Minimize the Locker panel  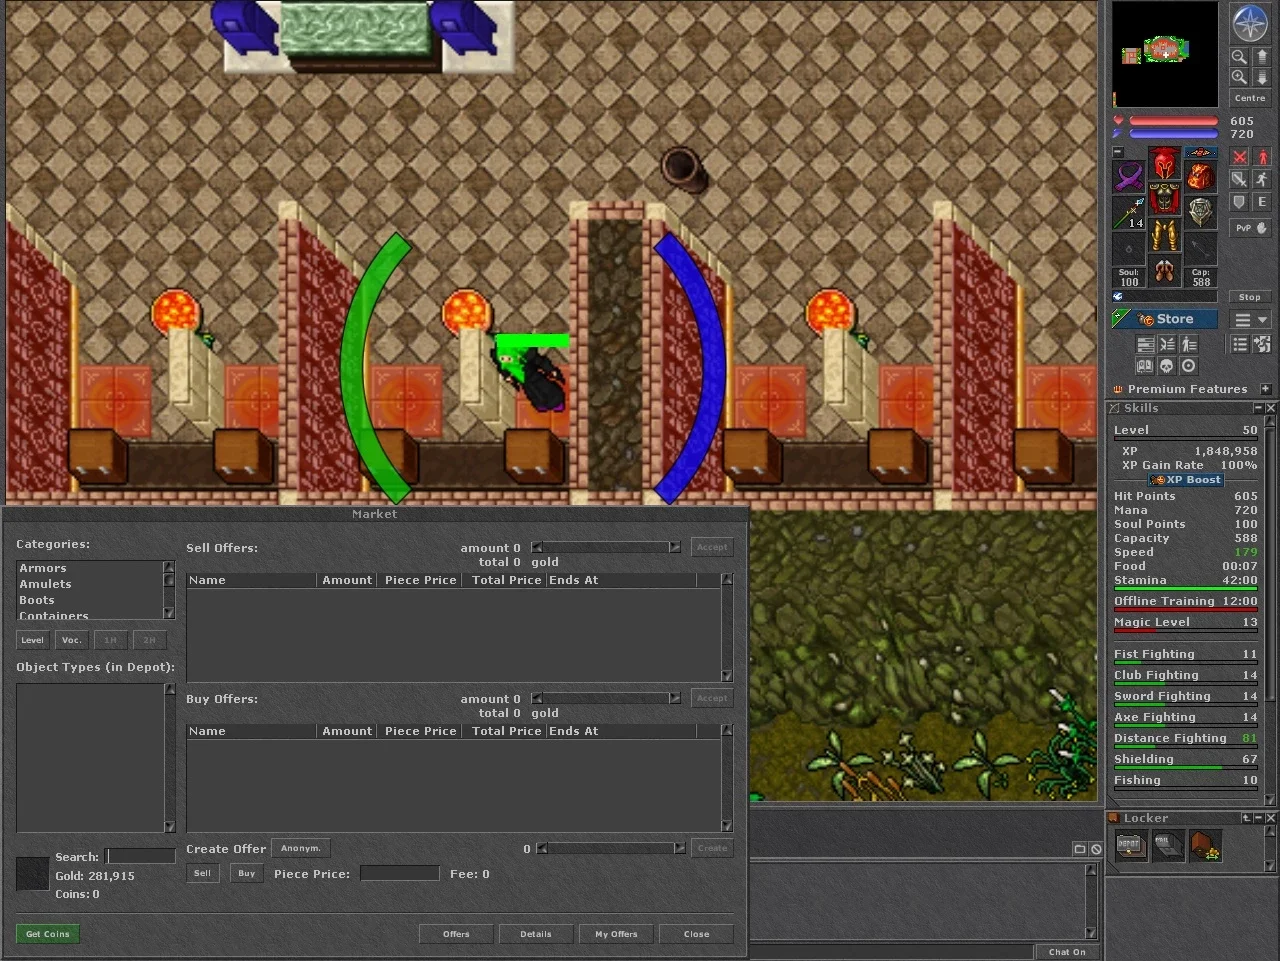(x=1258, y=818)
